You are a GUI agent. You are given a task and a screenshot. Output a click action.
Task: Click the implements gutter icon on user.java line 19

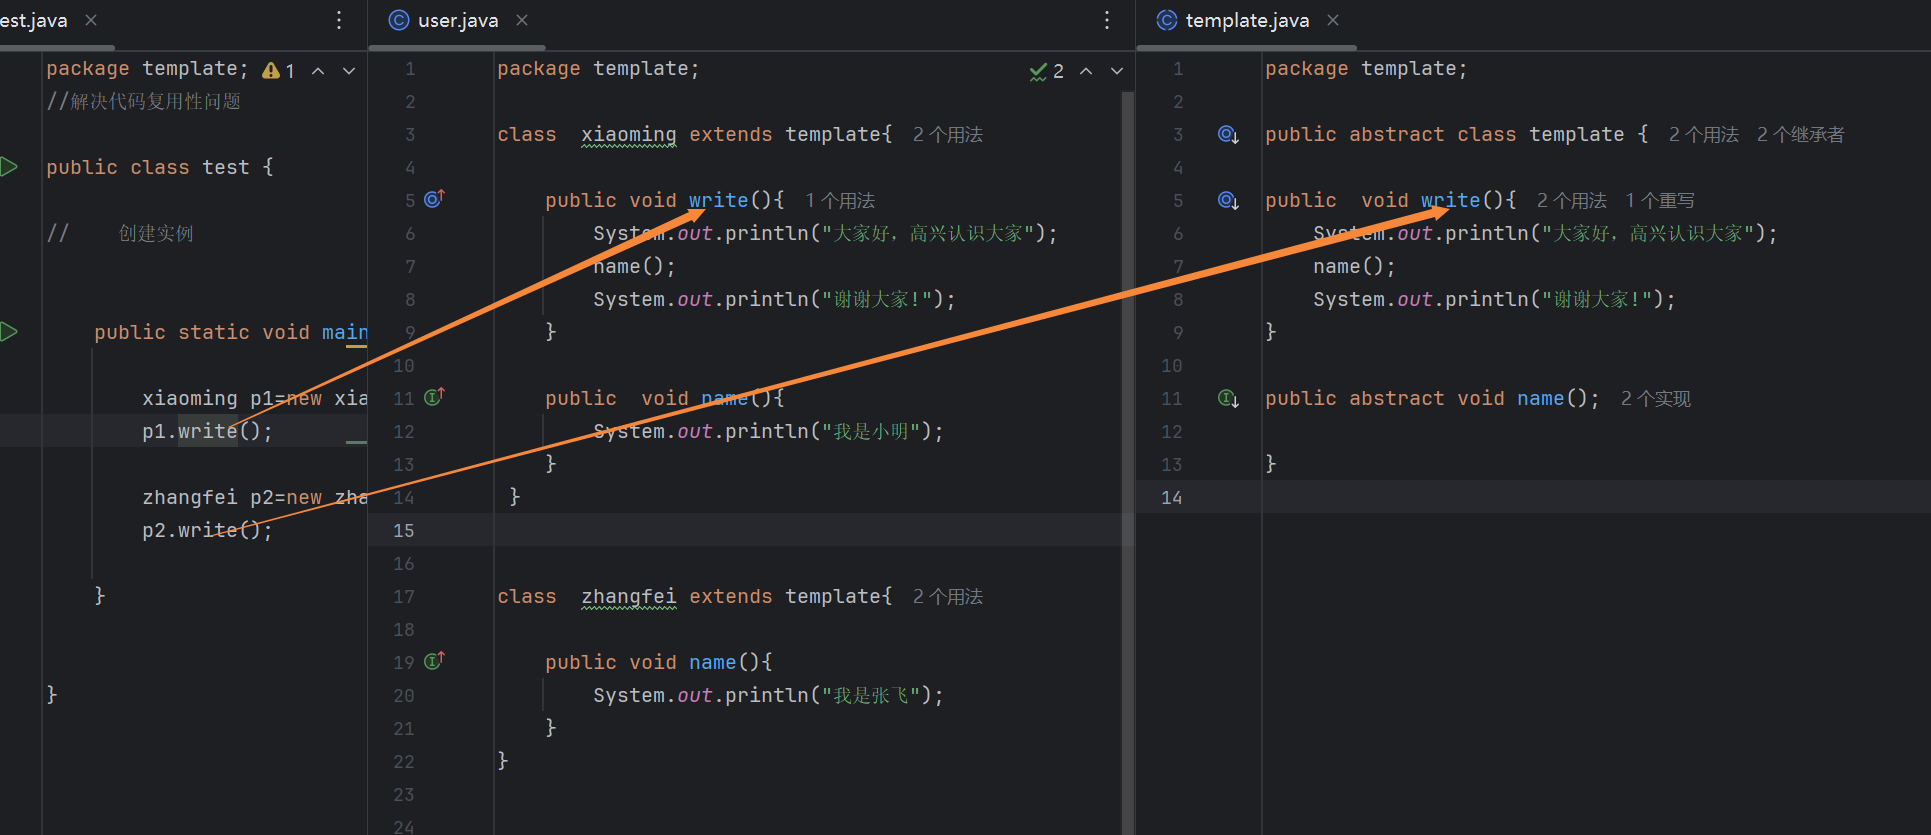(433, 662)
